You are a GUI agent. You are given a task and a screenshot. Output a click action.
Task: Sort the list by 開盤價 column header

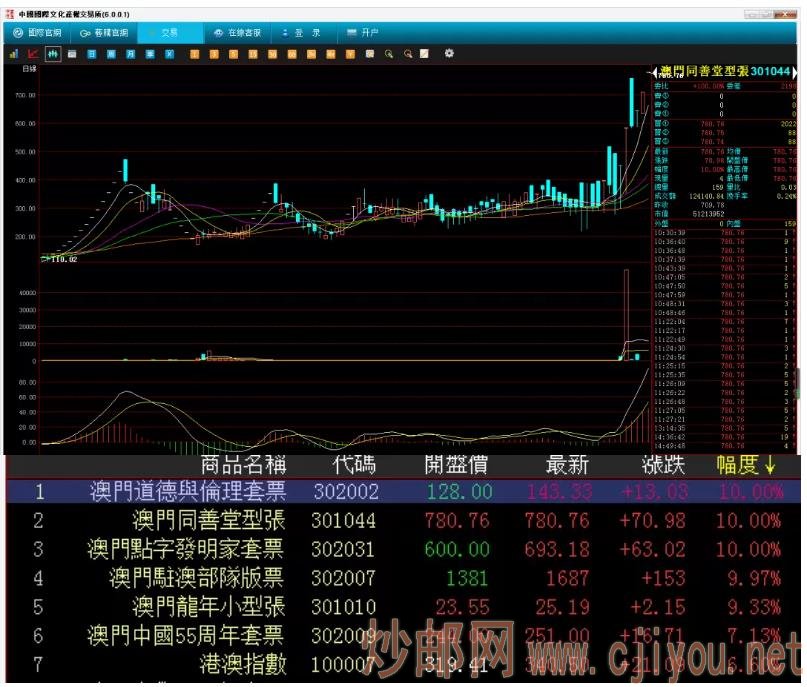(x=456, y=465)
